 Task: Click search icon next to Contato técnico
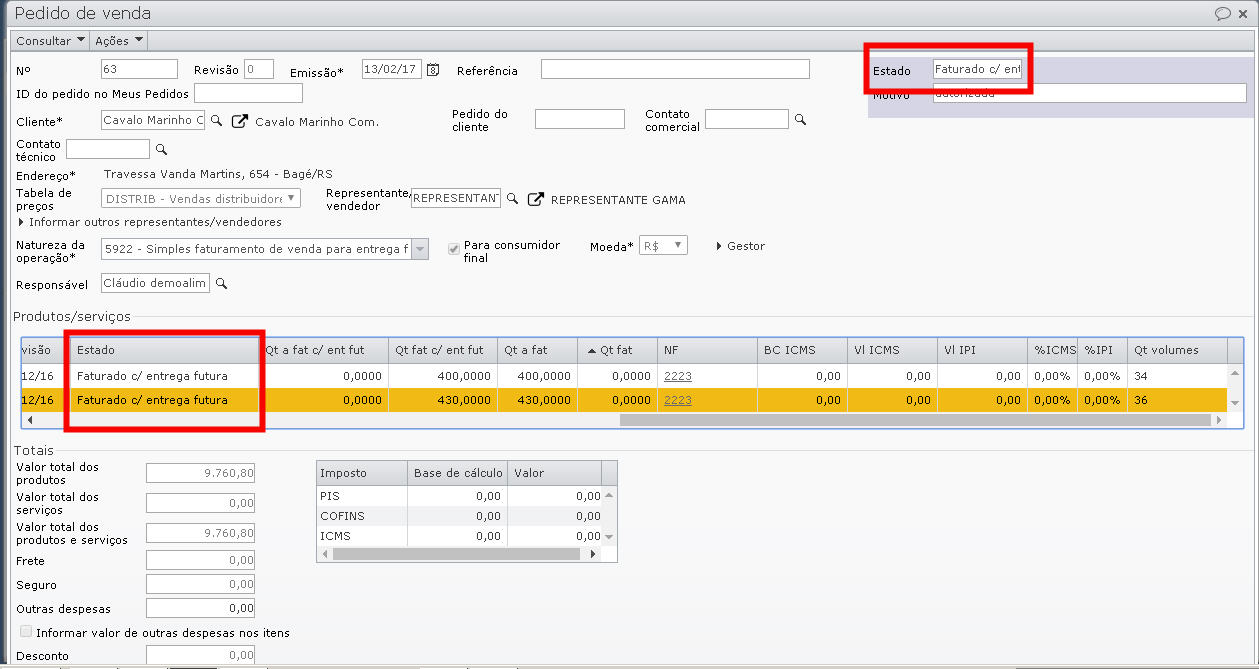pos(161,150)
